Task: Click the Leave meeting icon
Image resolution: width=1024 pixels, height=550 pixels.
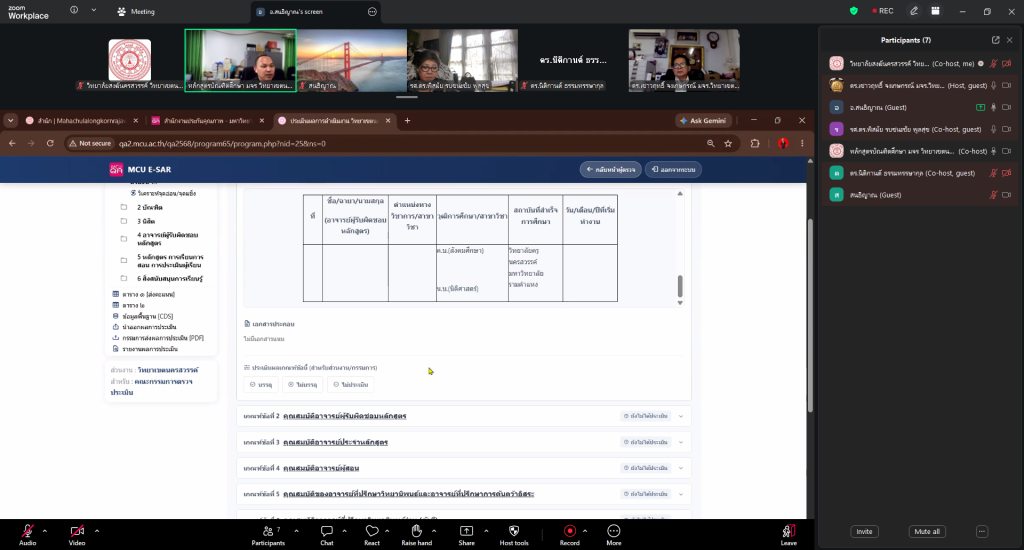Action: click(788, 531)
